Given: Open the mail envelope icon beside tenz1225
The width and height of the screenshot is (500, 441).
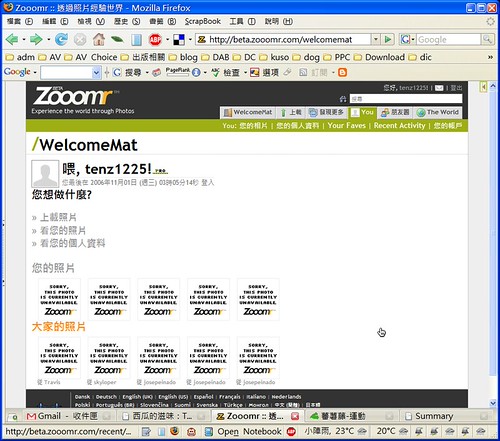Looking at the screenshot, I should click(439, 88).
